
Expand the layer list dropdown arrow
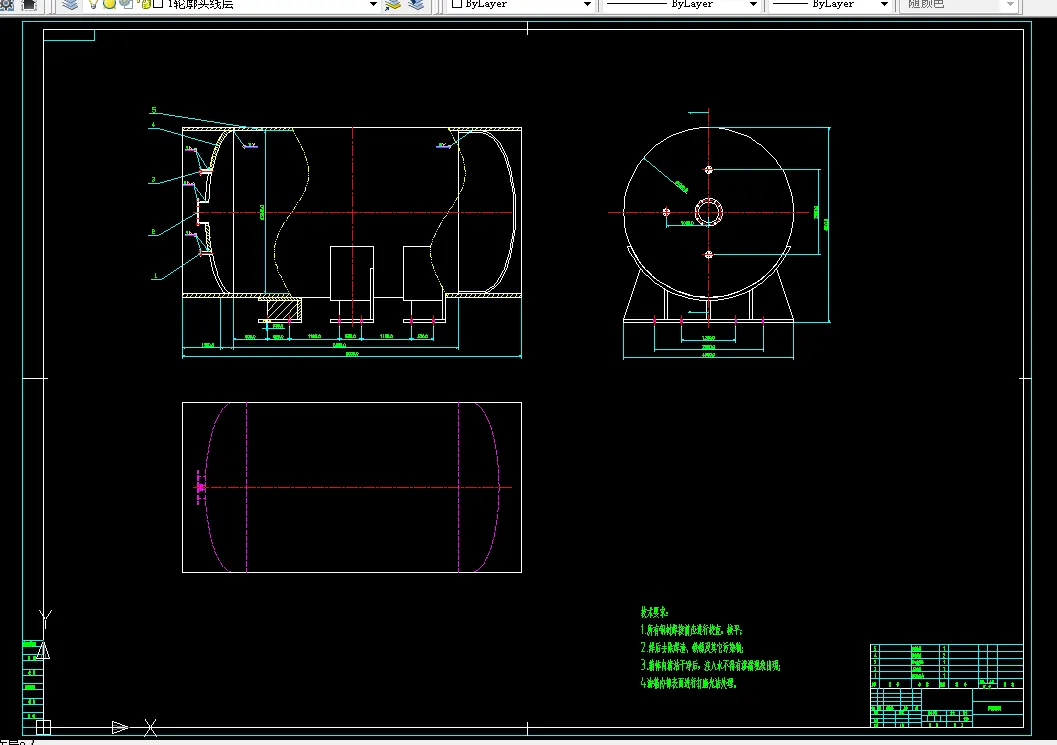coord(373,4)
